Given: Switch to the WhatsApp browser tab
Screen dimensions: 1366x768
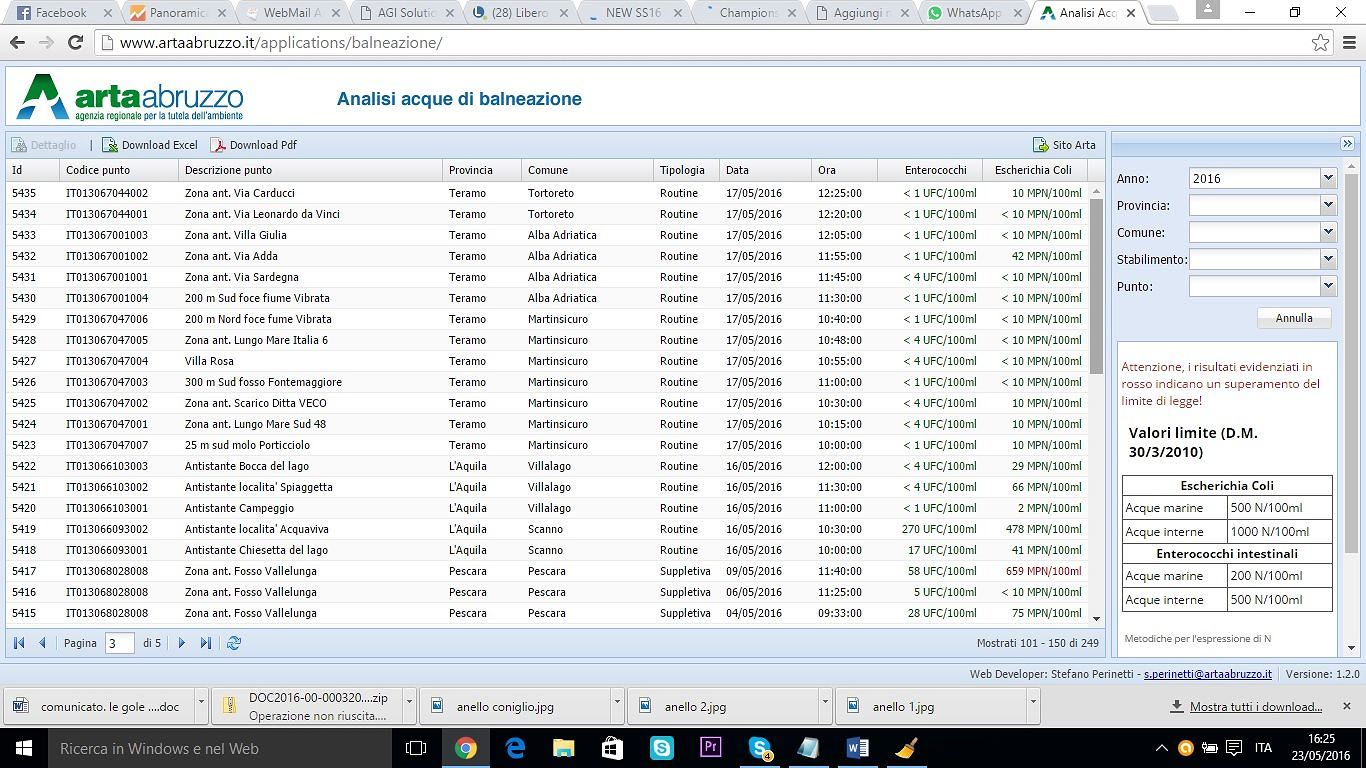Looking at the screenshot, I should [x=972, y=13].
